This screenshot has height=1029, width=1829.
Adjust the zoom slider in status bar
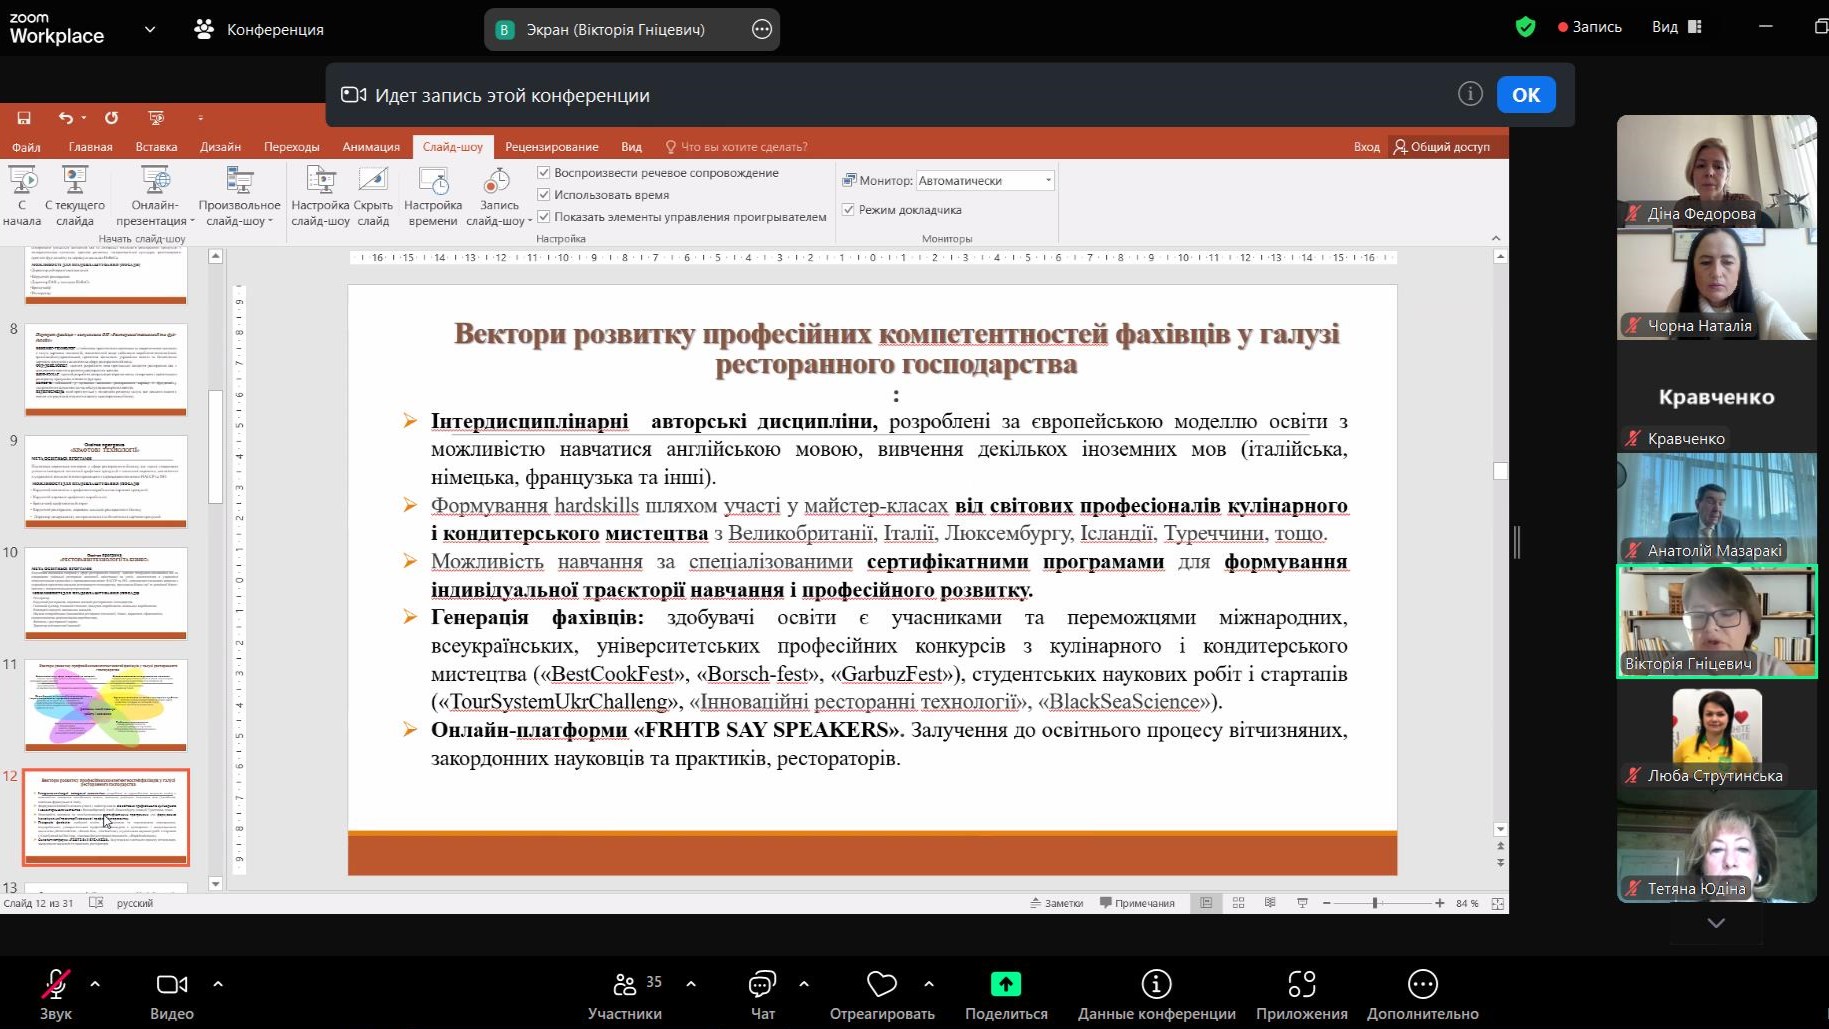pos(1376,903)
